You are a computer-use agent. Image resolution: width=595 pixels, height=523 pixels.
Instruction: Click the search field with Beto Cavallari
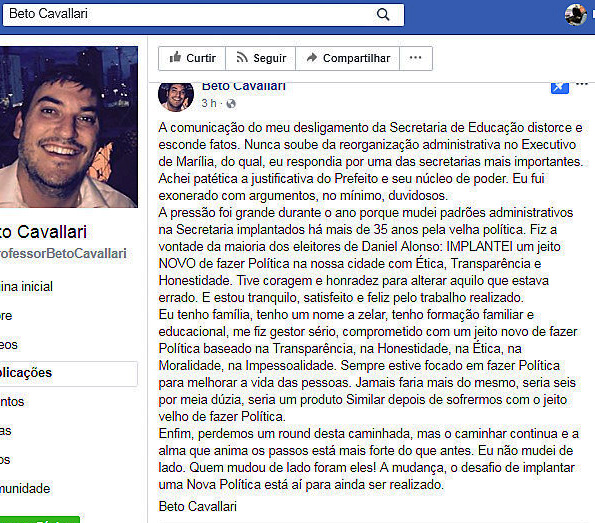point(203,15)
